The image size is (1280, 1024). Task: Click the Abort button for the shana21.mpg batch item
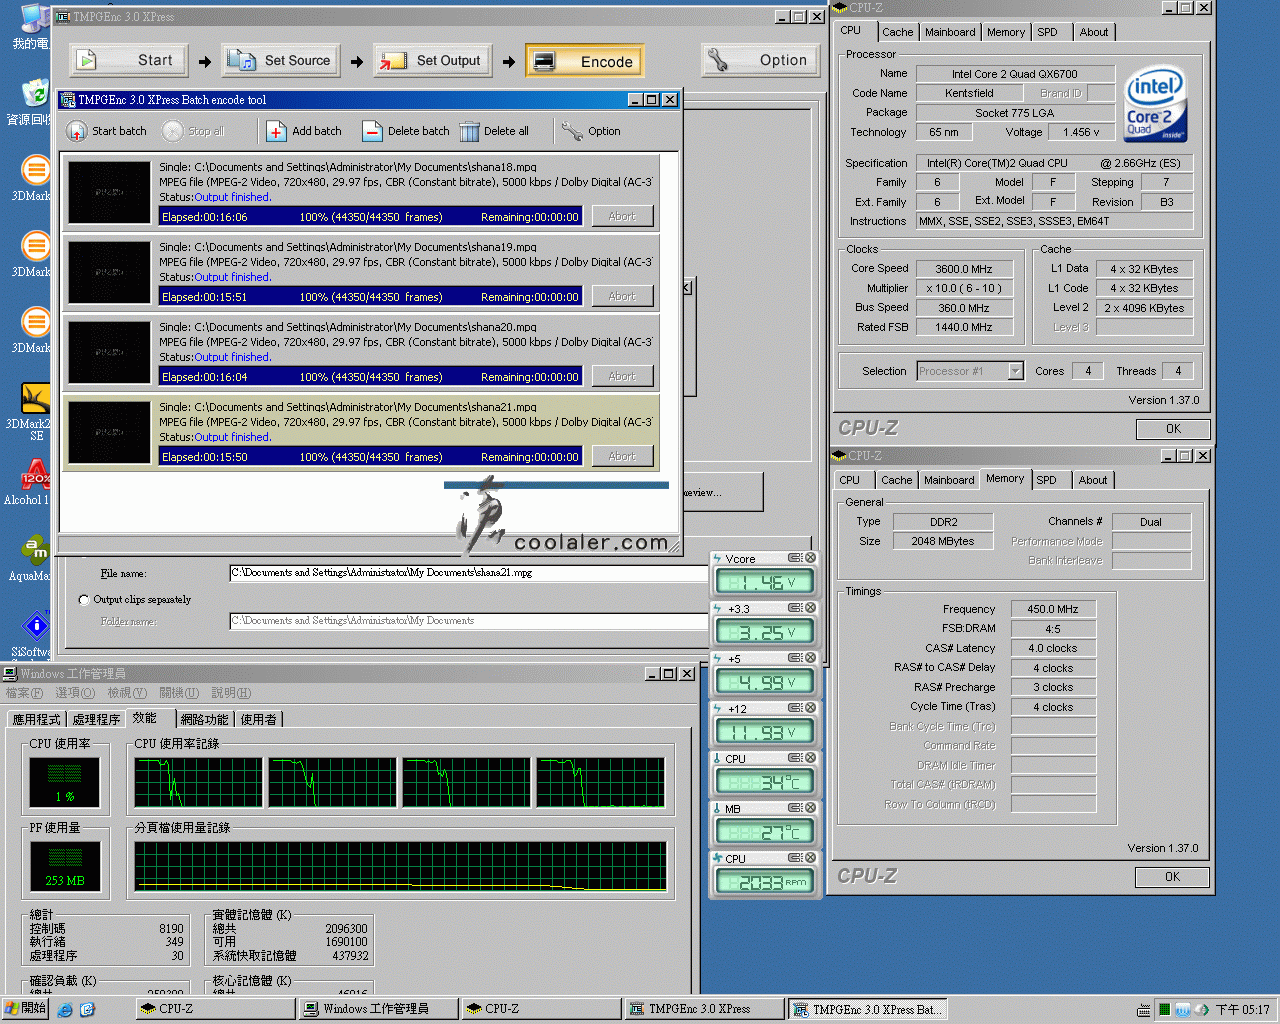click(622, 456)
